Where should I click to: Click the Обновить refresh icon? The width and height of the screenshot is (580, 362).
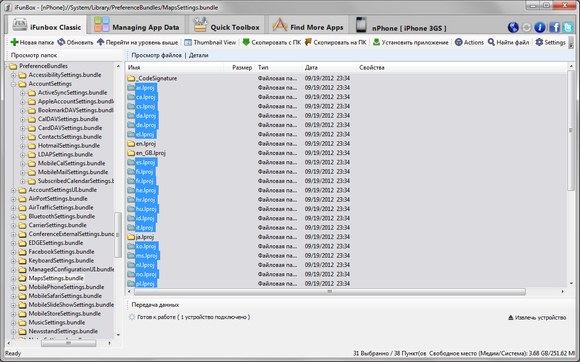point(61,42)
